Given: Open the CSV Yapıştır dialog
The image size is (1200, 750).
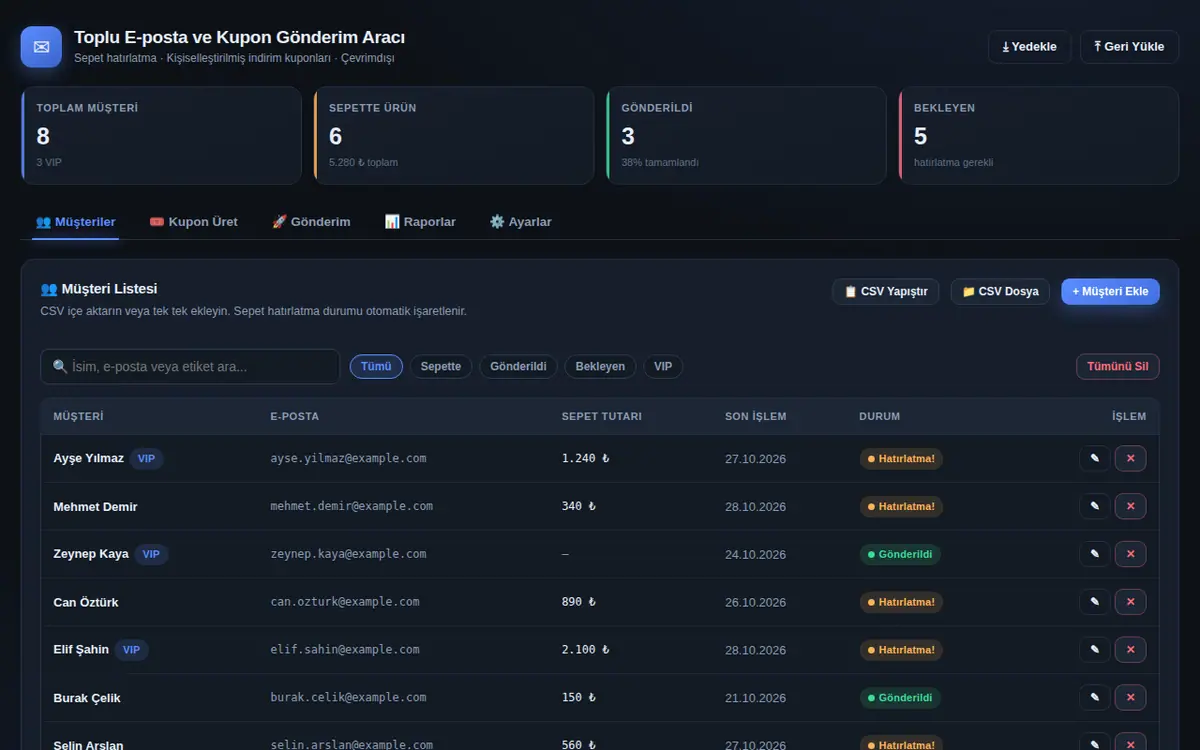Looking at the screenshot, I should tap(886, 292).
